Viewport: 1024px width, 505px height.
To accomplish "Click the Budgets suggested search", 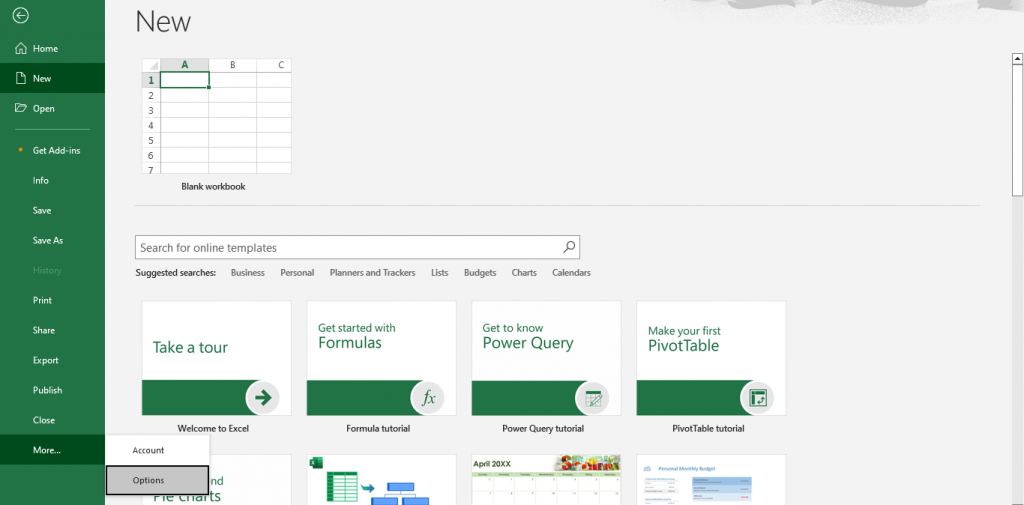I will click(480, 272).
